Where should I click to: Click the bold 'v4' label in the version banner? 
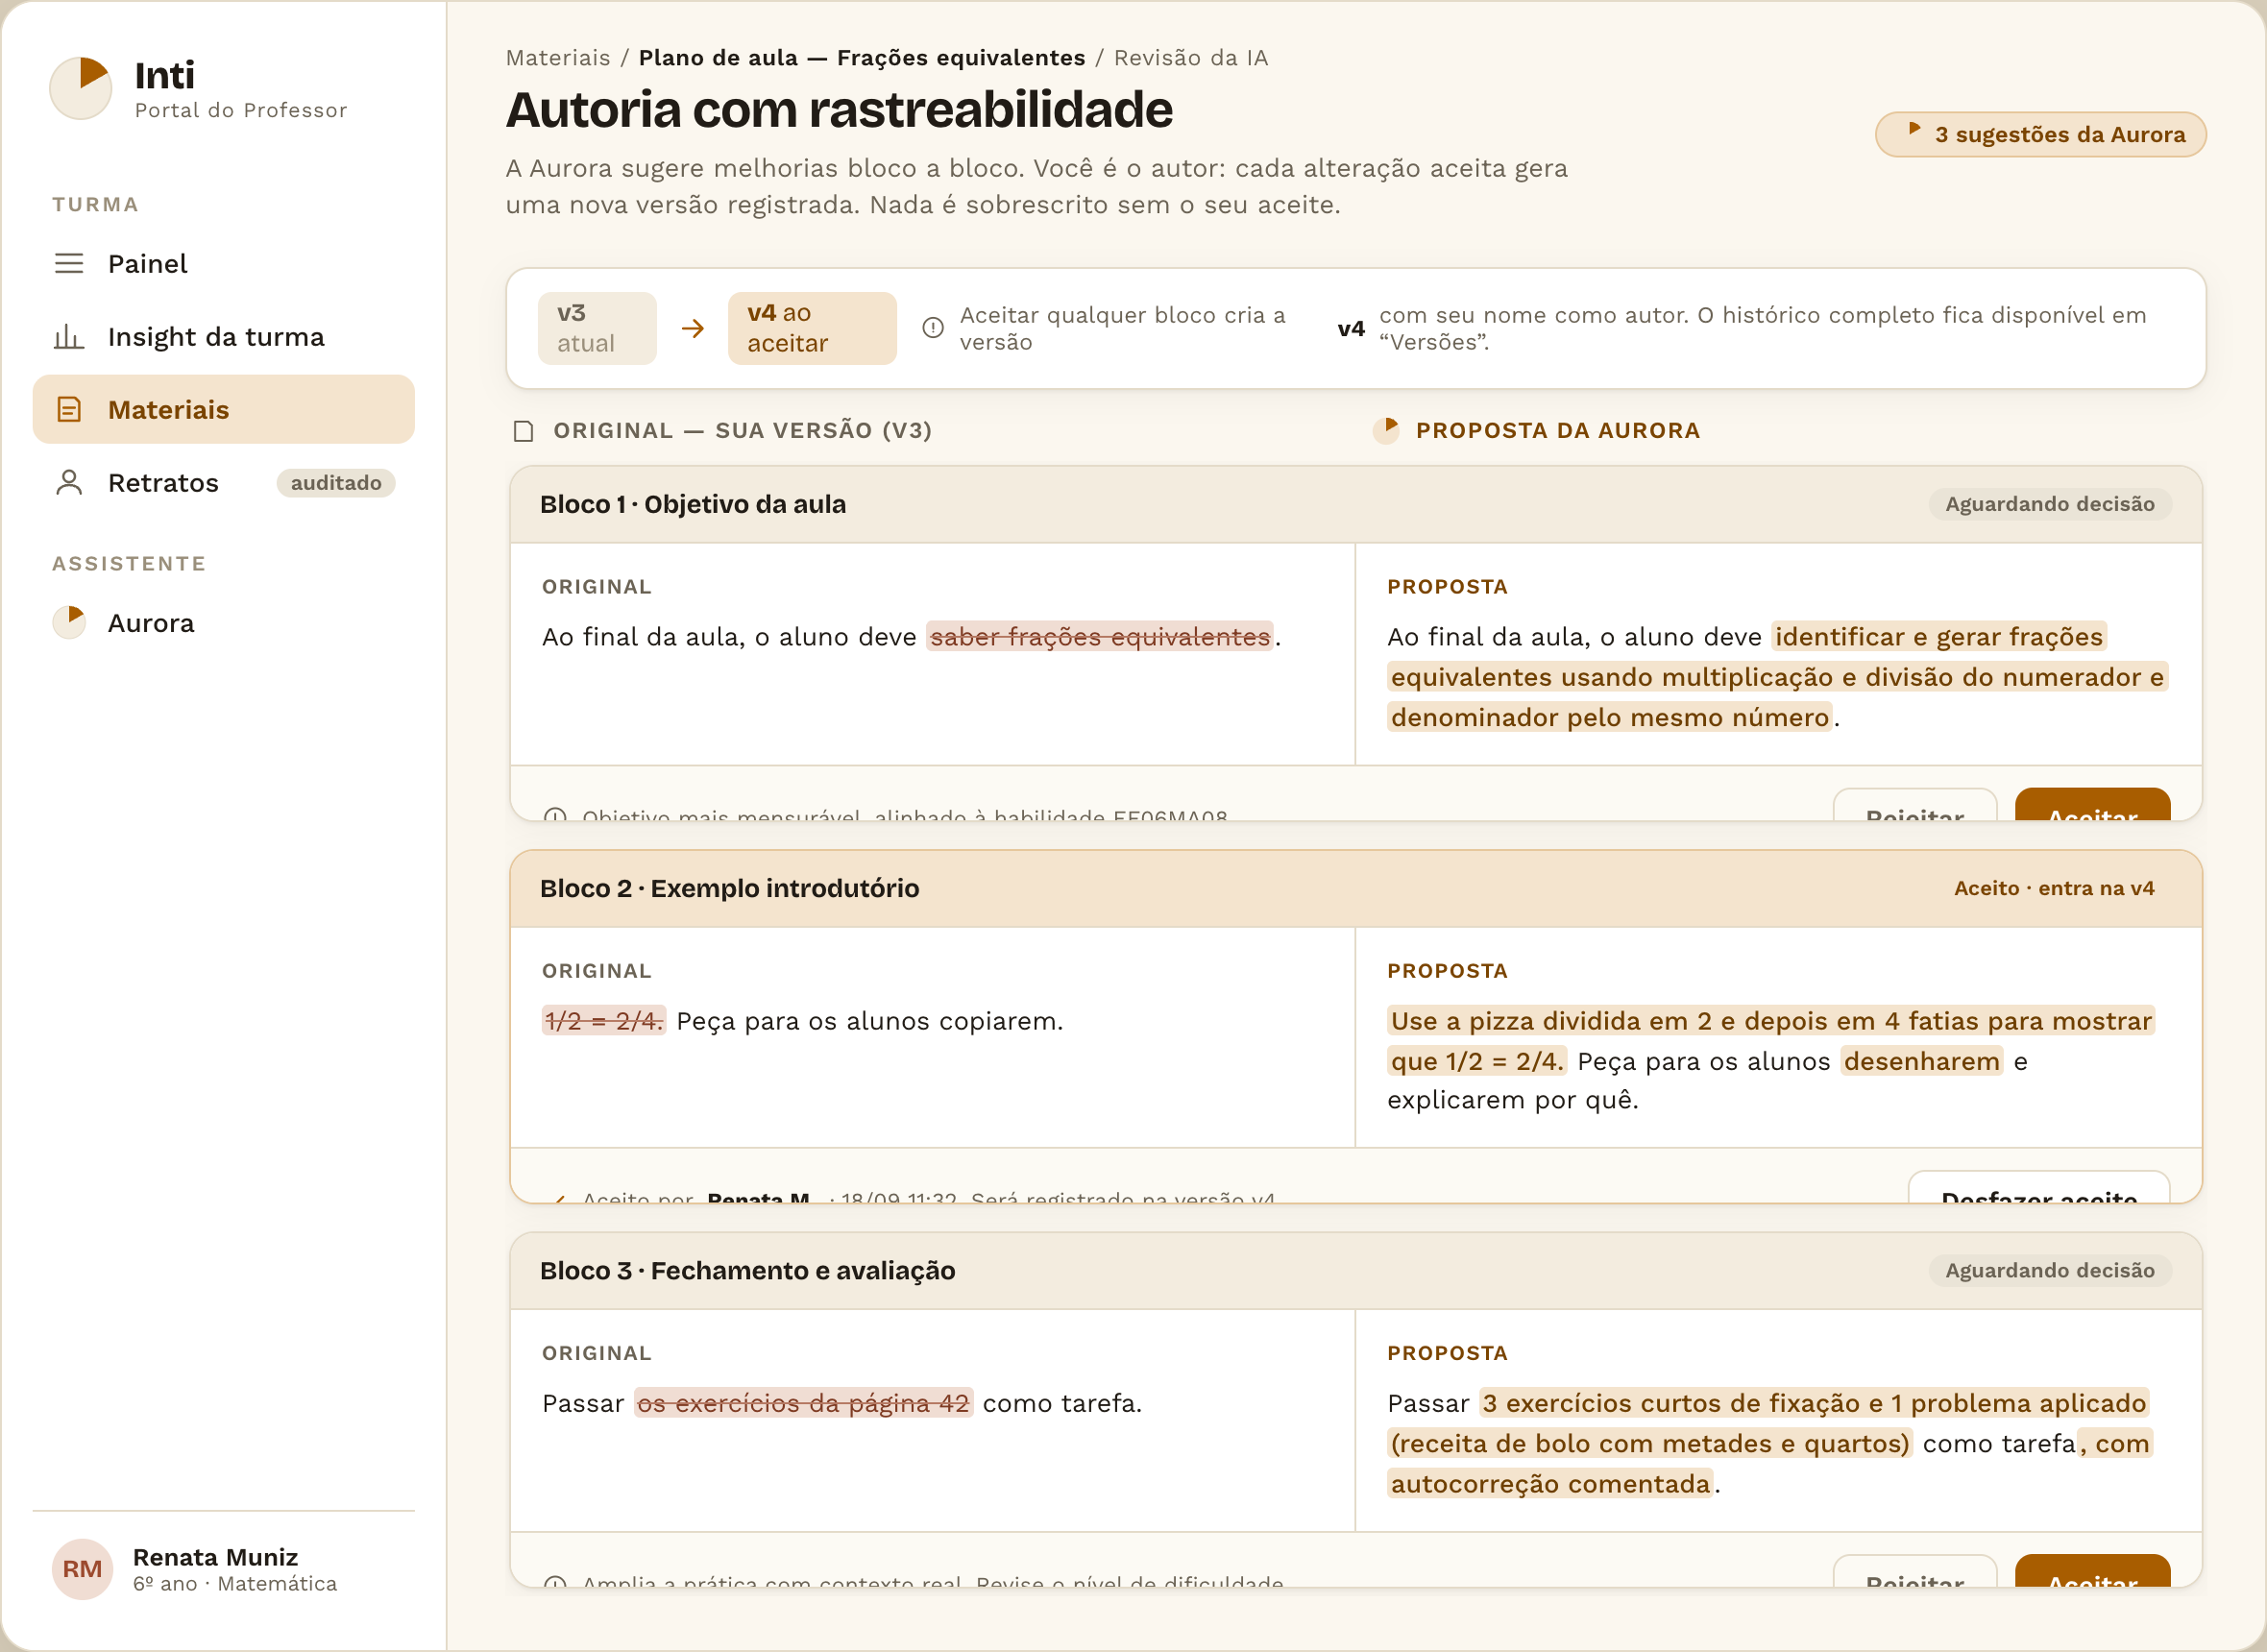[1351, 329]
